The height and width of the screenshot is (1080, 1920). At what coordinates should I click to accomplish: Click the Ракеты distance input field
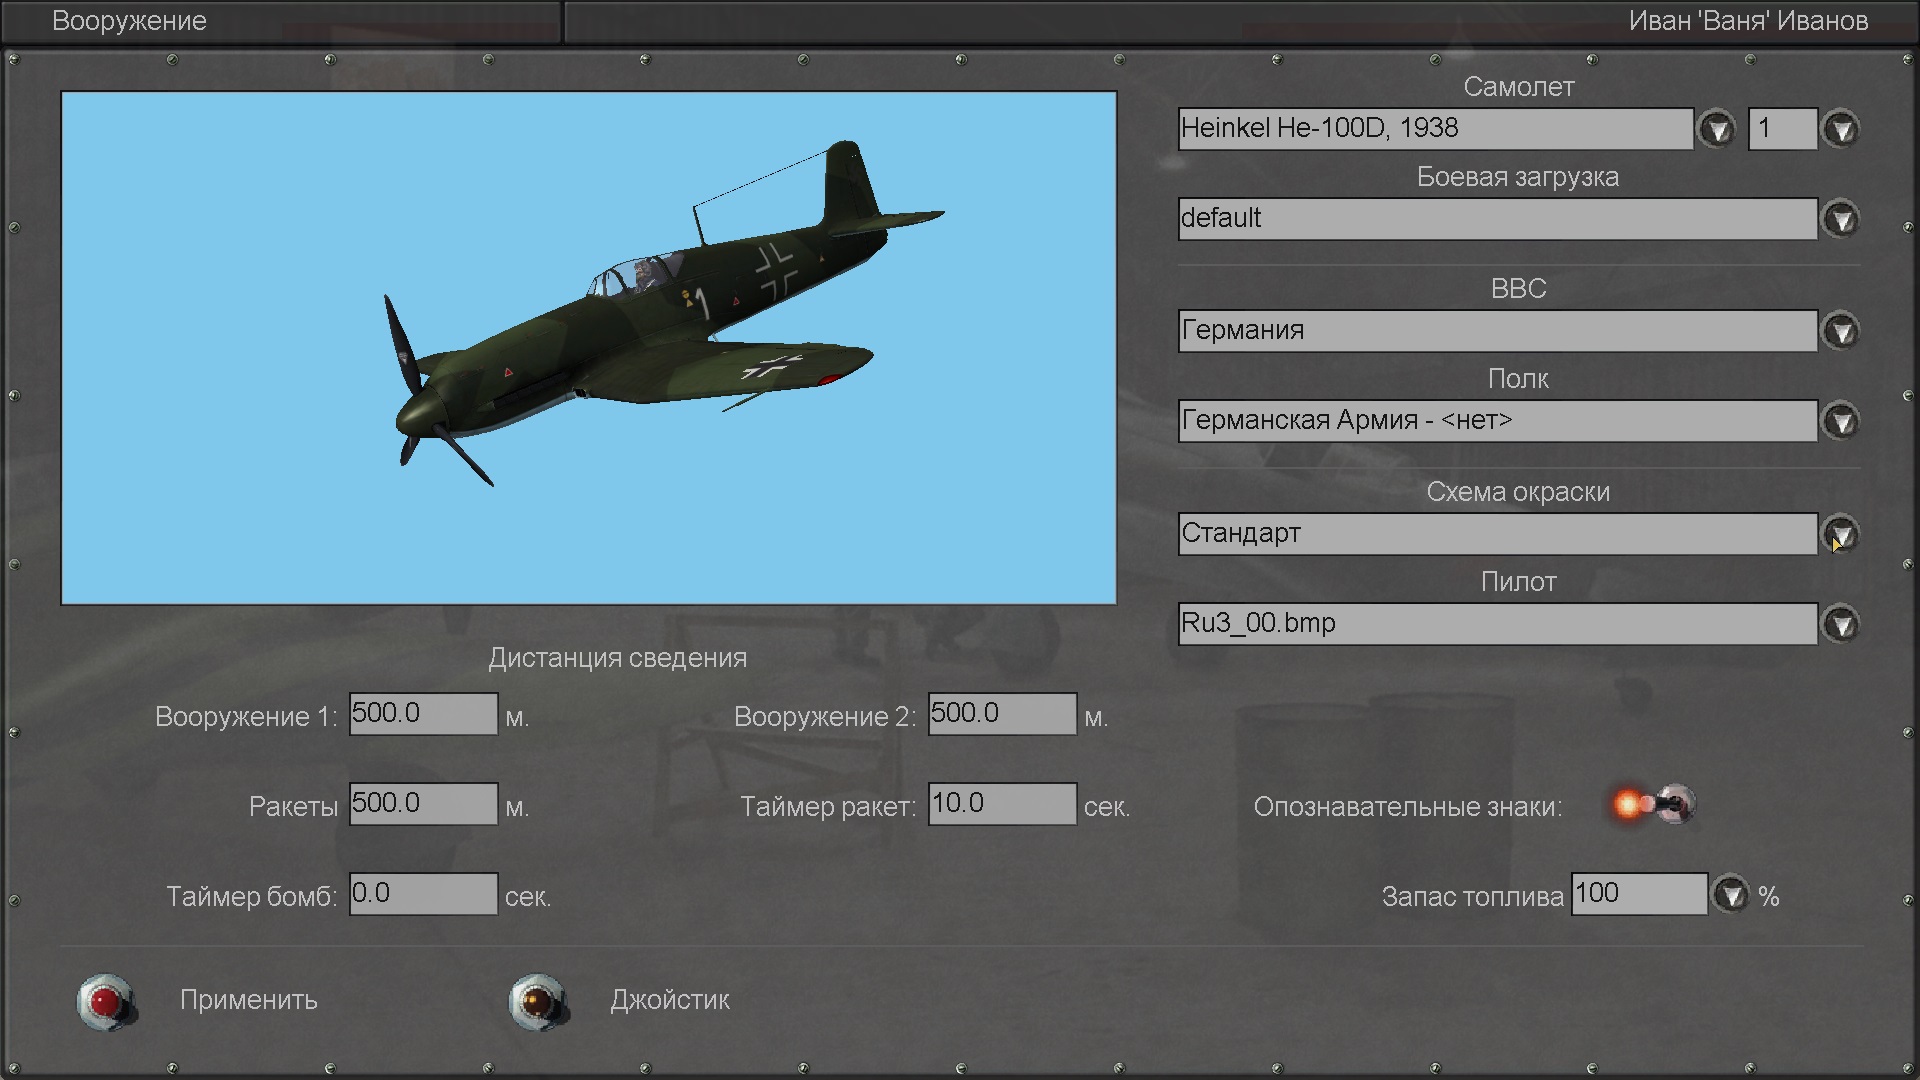point(423,804)
